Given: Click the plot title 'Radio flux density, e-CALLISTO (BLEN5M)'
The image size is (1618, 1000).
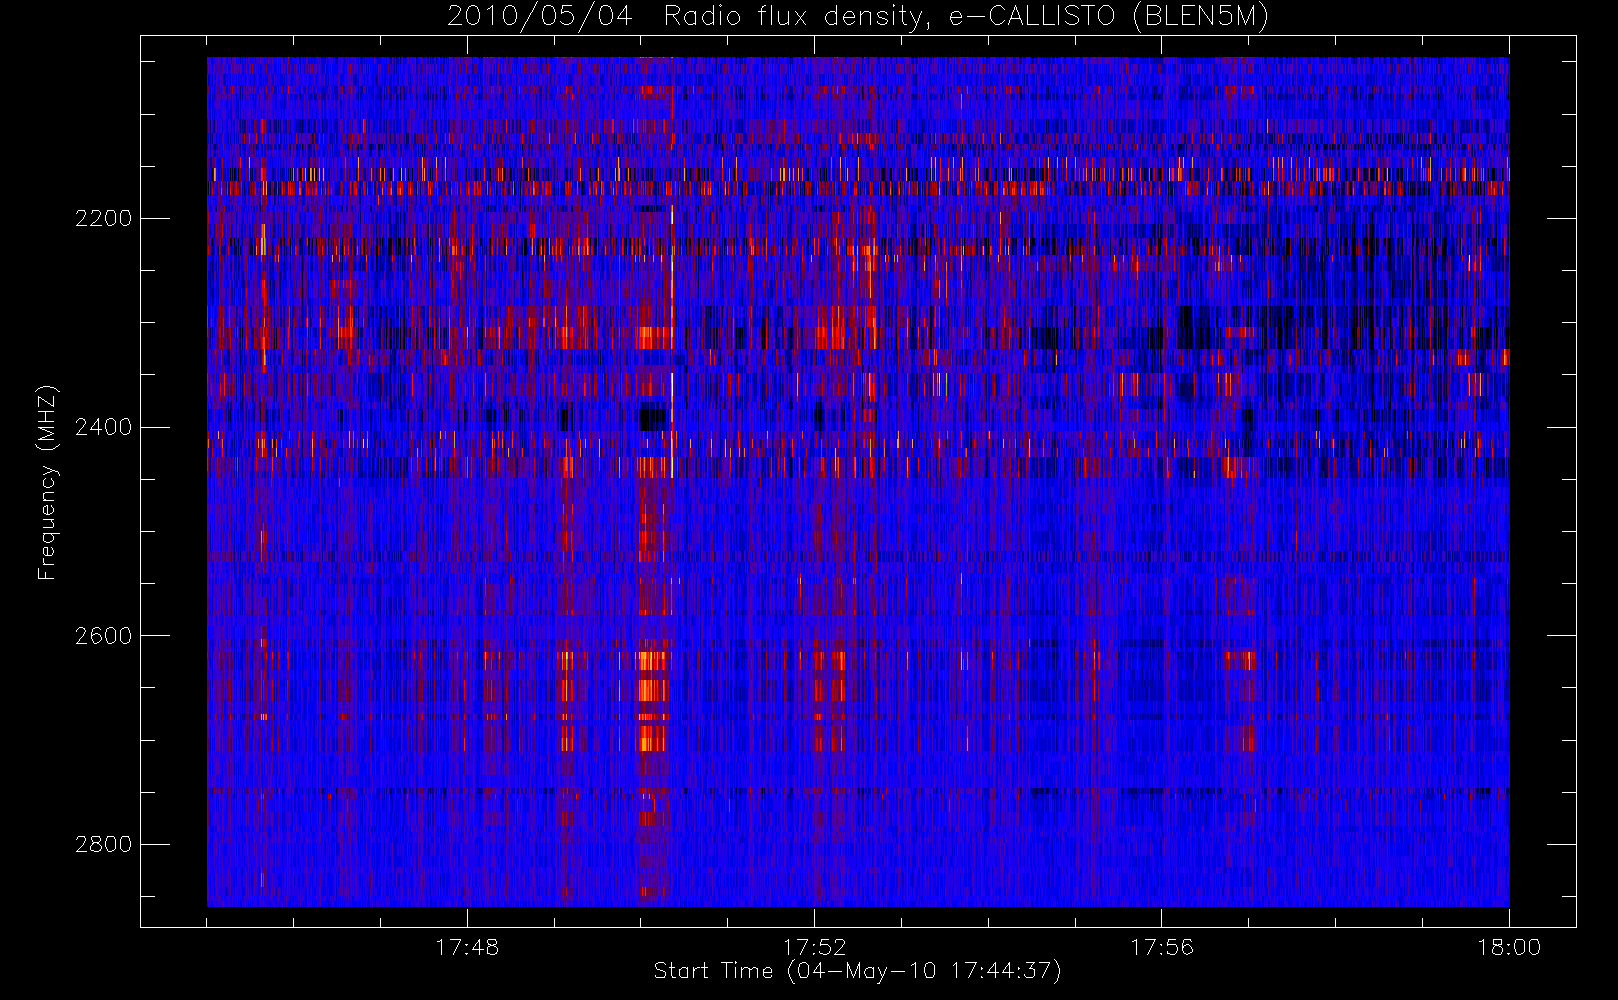Looking at the screenshot, I should [x=966, y=17].
